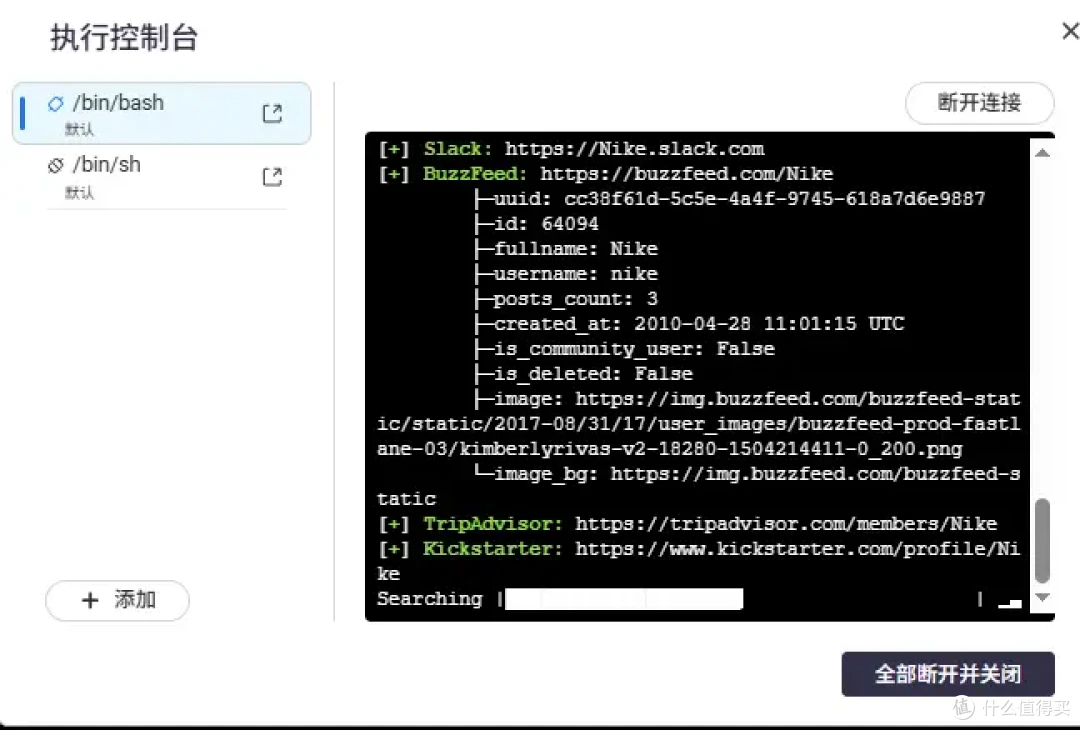Click terminal scrollbar up arrow
This screenshot has height=730, width=1080.
coord(1043,153)
